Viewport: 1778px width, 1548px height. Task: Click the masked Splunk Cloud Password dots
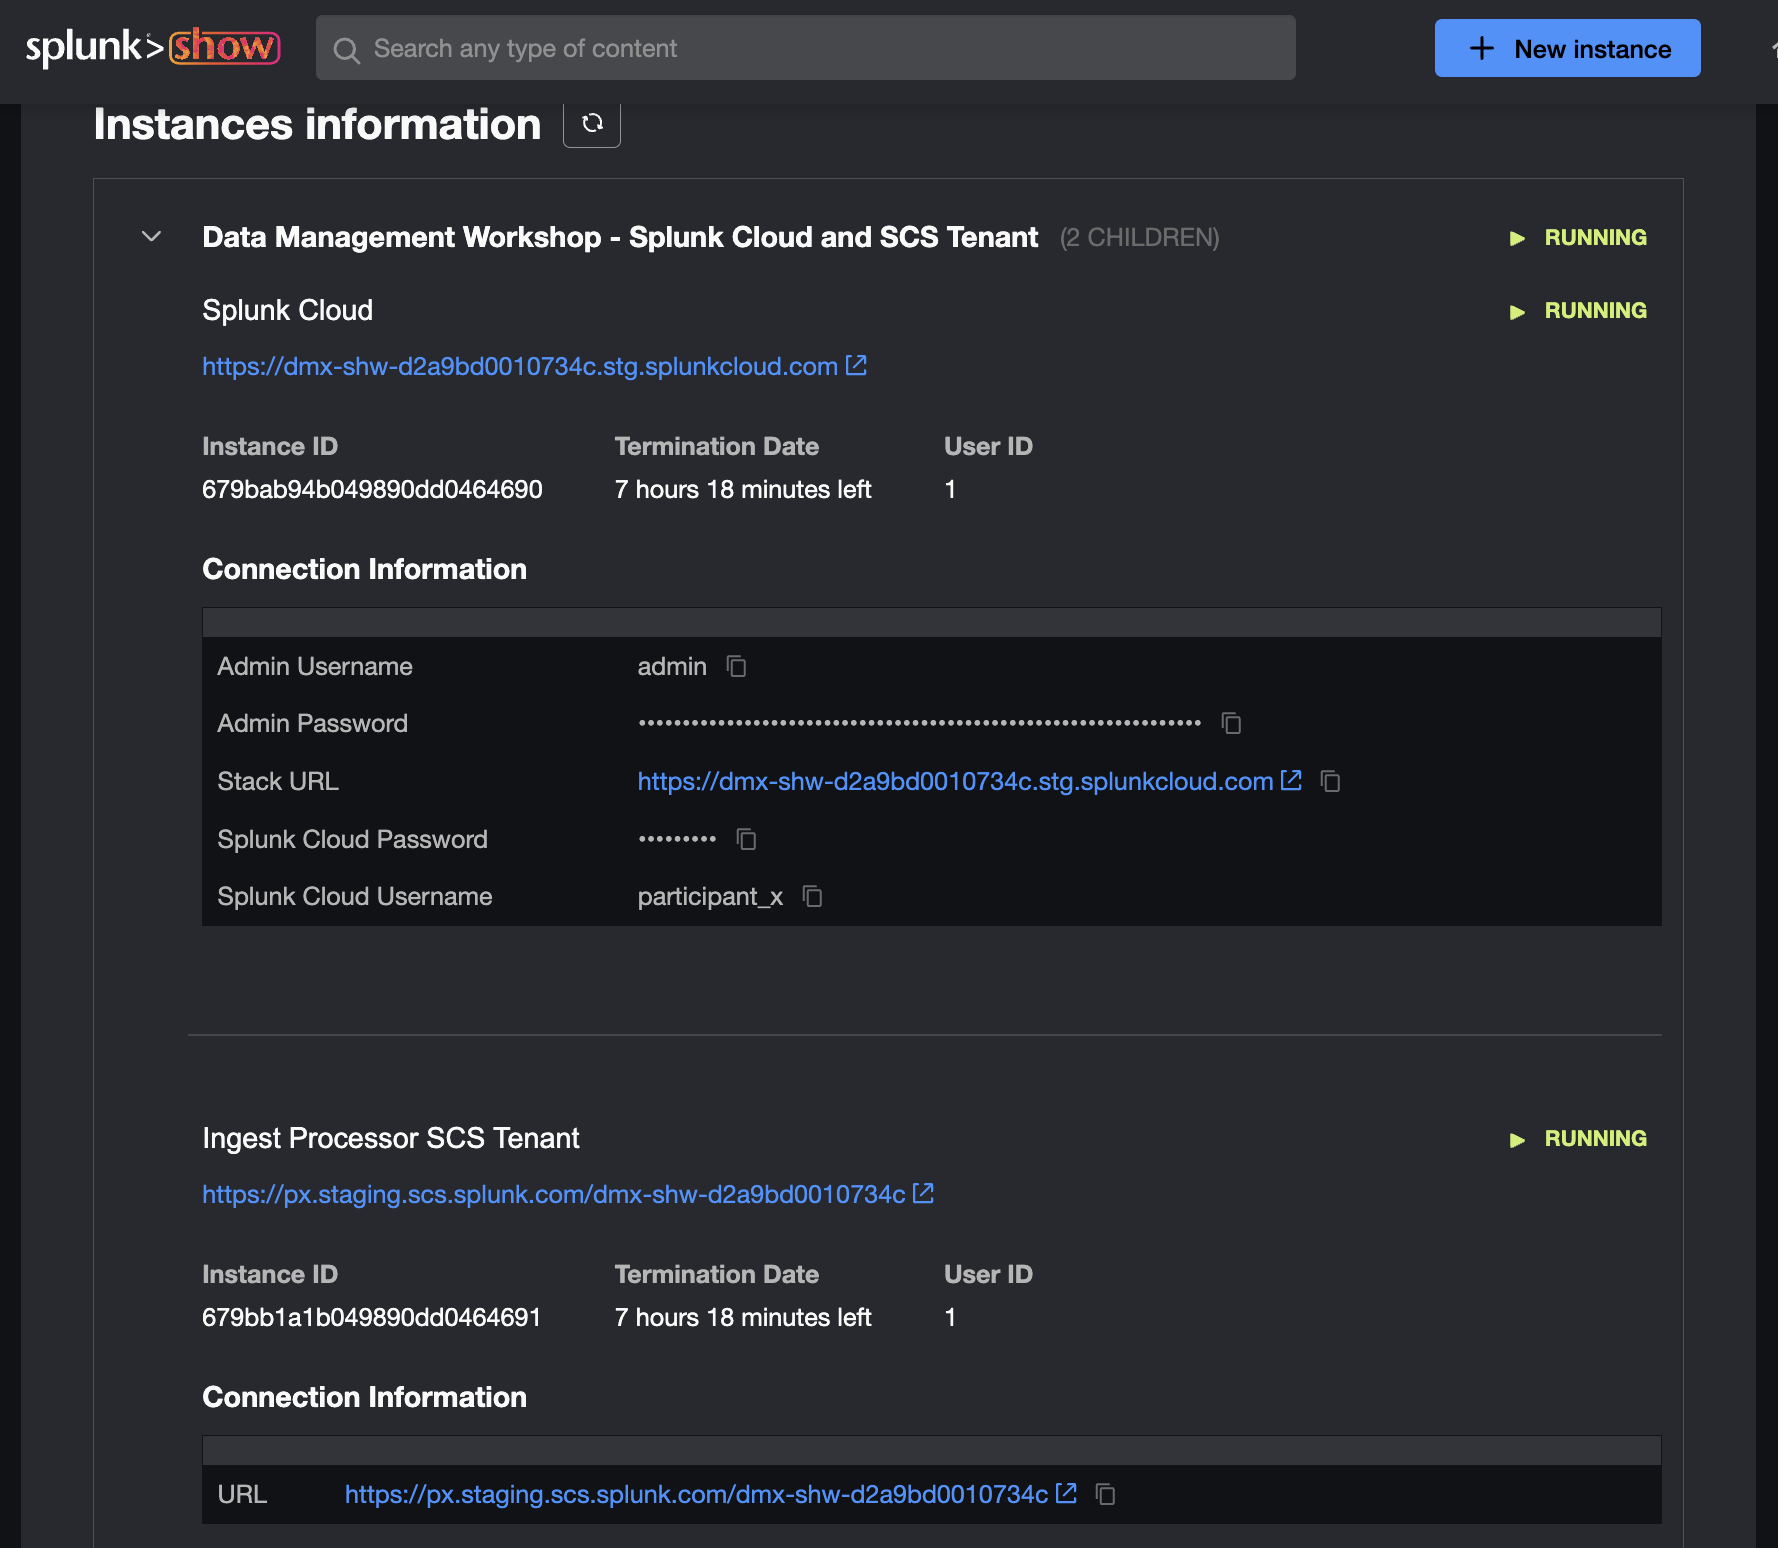point(678,838)
